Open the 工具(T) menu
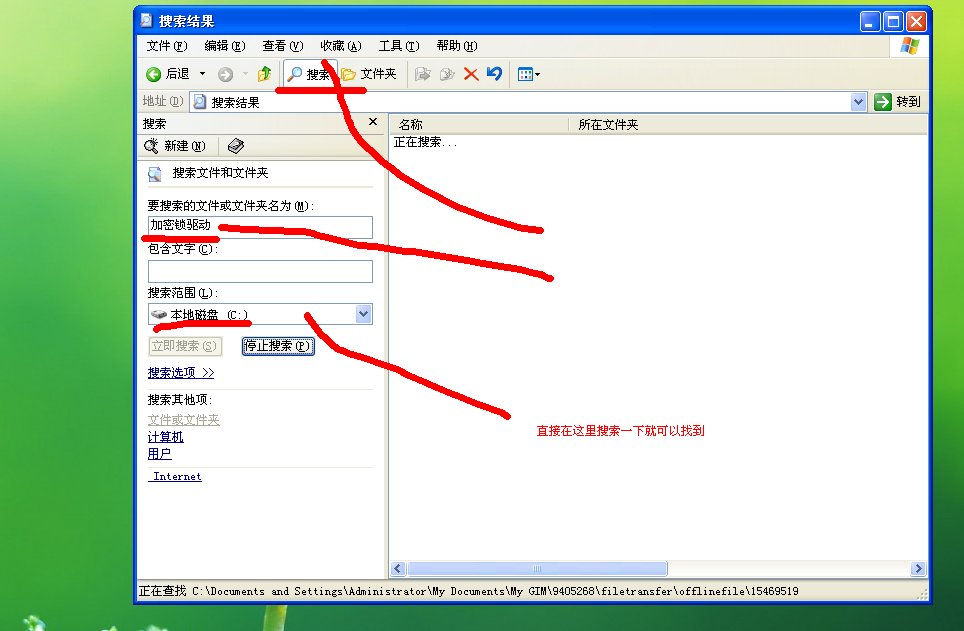The image size is (964, 631). 399,46
